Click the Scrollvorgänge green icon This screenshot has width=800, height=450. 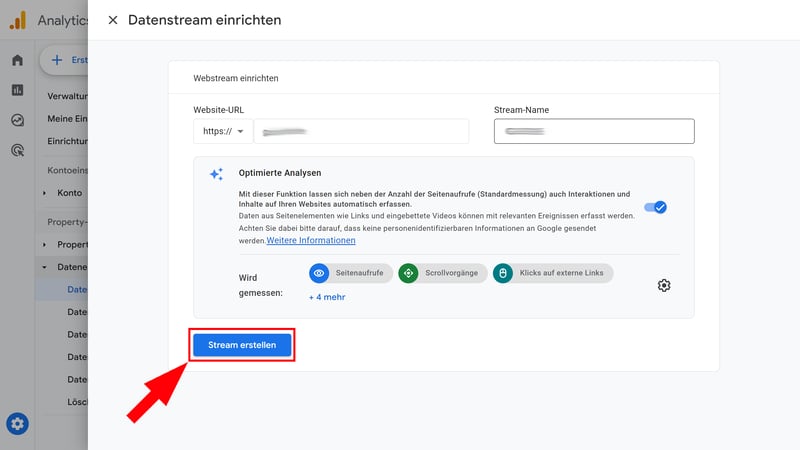408,273
